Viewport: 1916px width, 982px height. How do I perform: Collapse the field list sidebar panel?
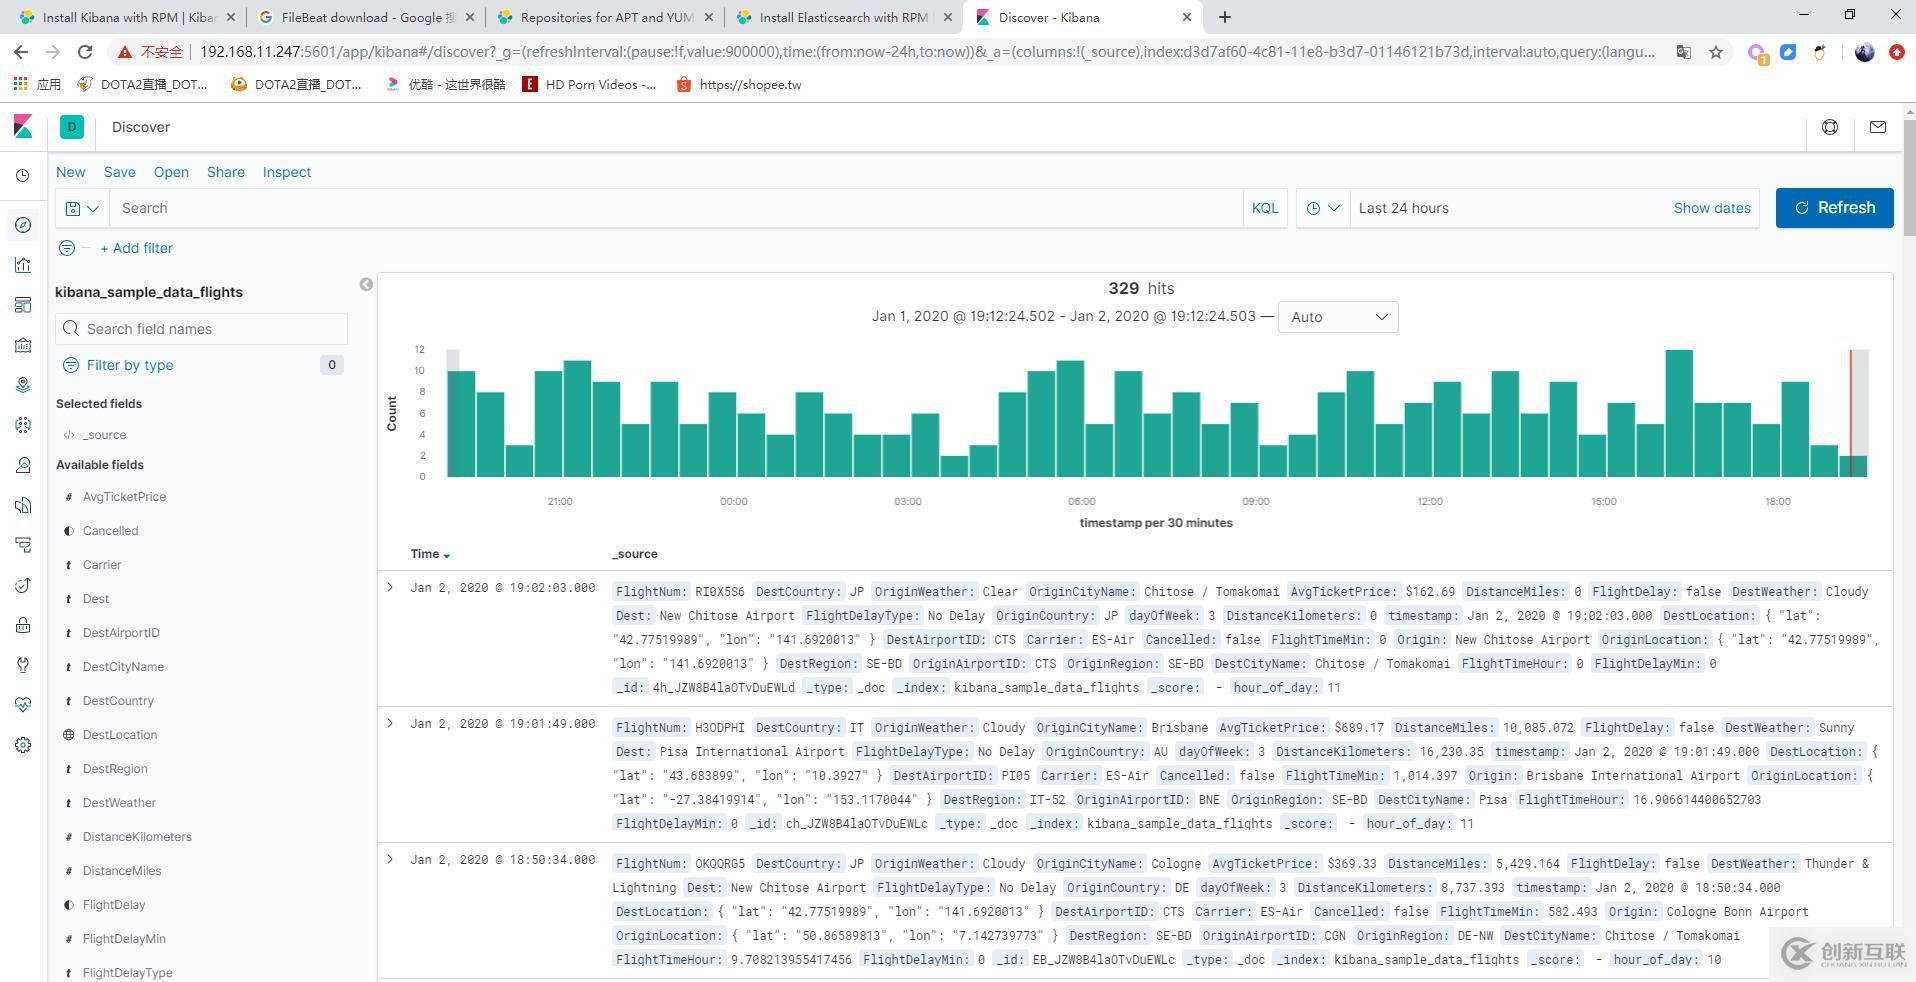coord(366,285)
